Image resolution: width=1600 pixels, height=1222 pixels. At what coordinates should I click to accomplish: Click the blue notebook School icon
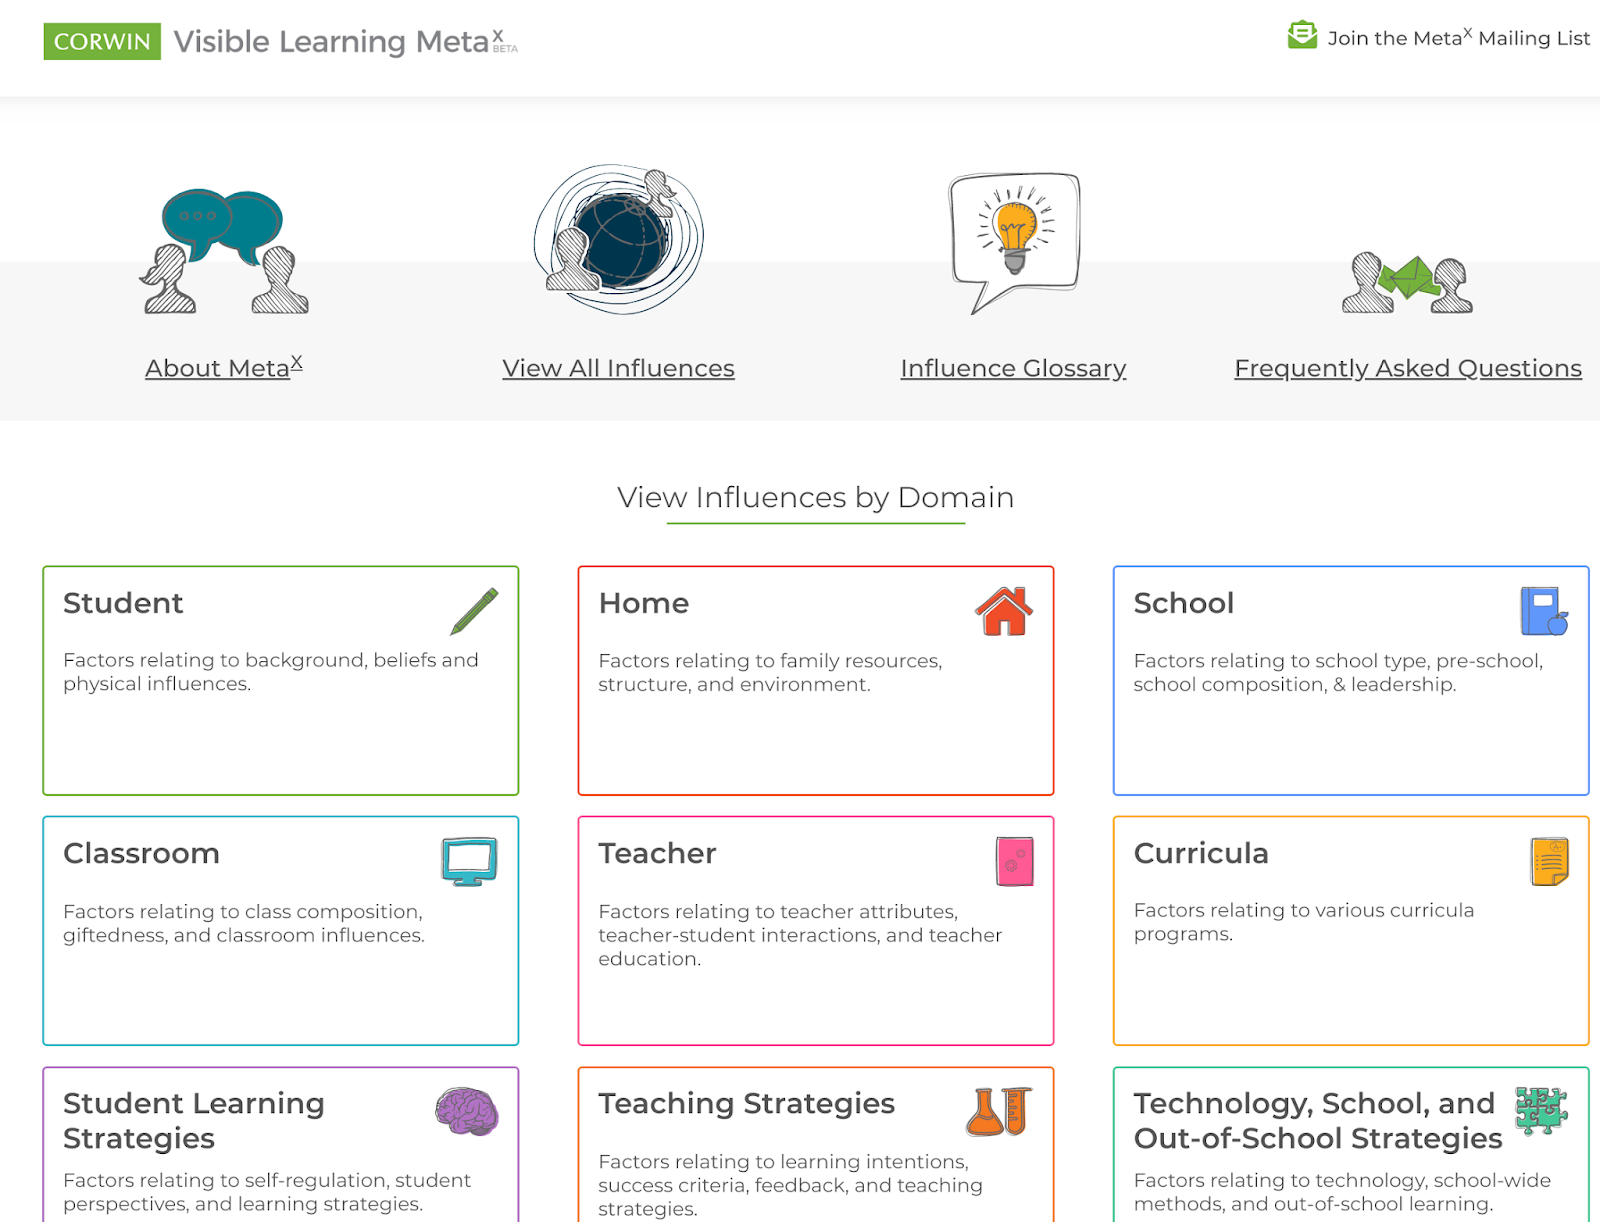pyautogui.click(x=1543, y=611)
